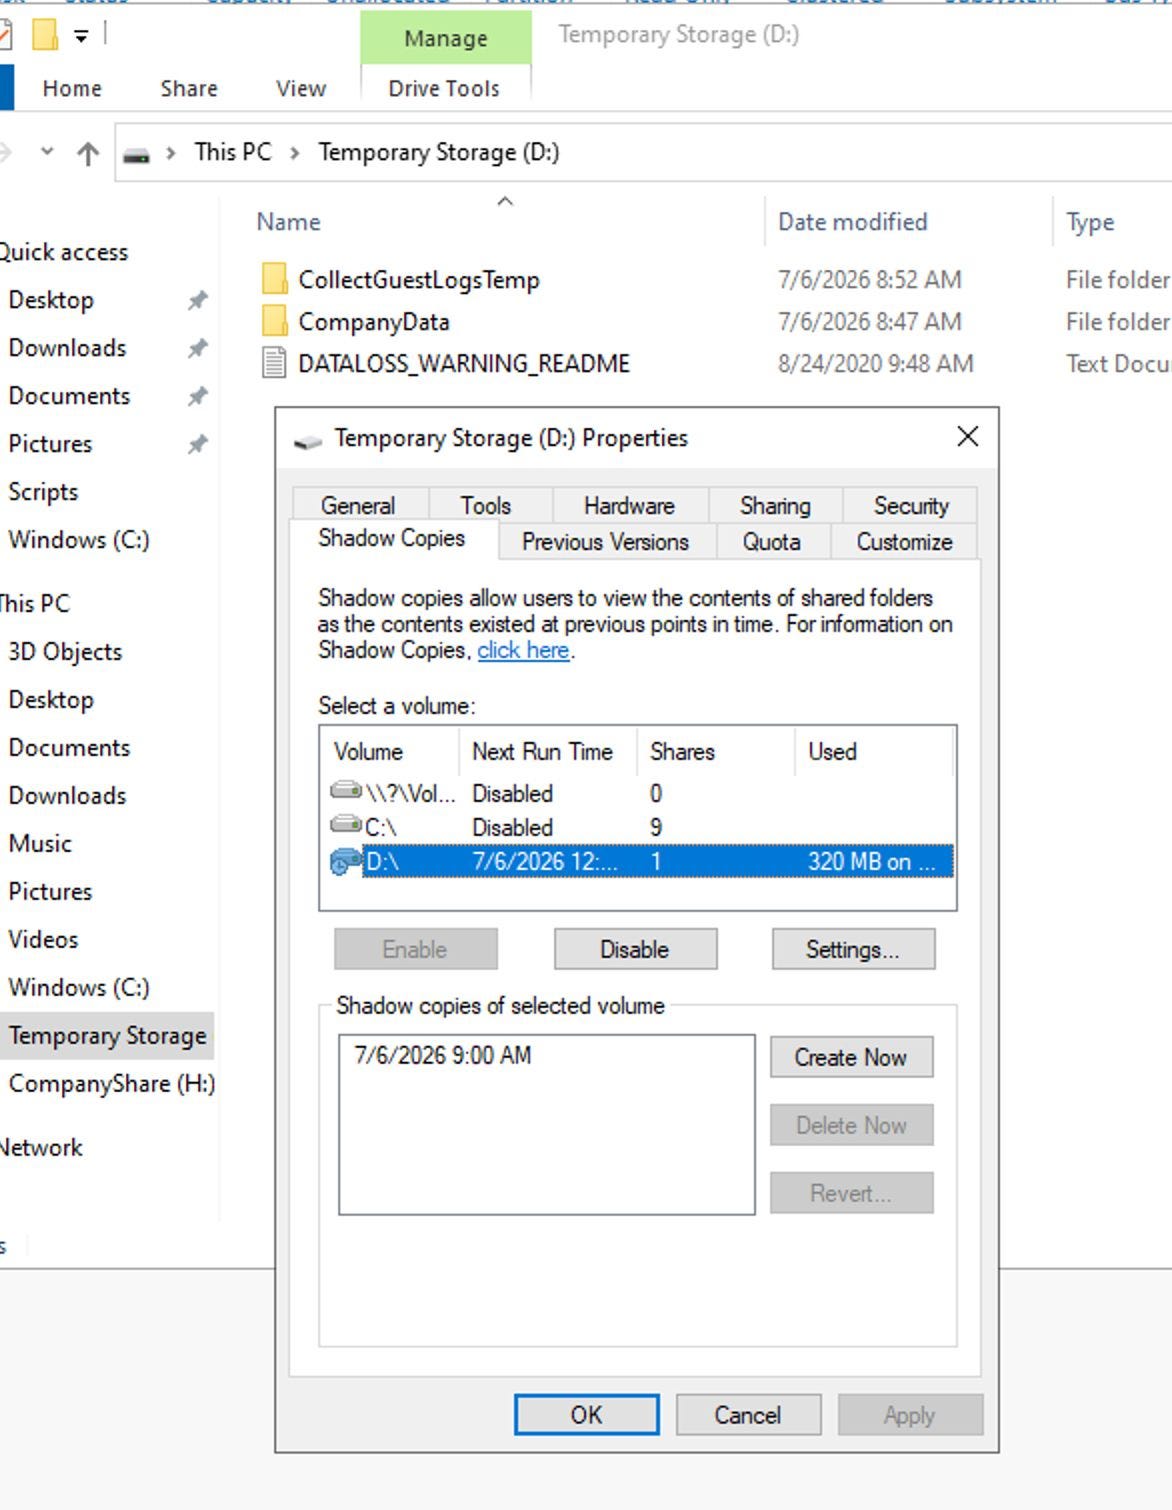Viewport: 1172px width, 1510px height.
Task: Expand the chevron after This PC in the address bar
Action: coord(295,153)
